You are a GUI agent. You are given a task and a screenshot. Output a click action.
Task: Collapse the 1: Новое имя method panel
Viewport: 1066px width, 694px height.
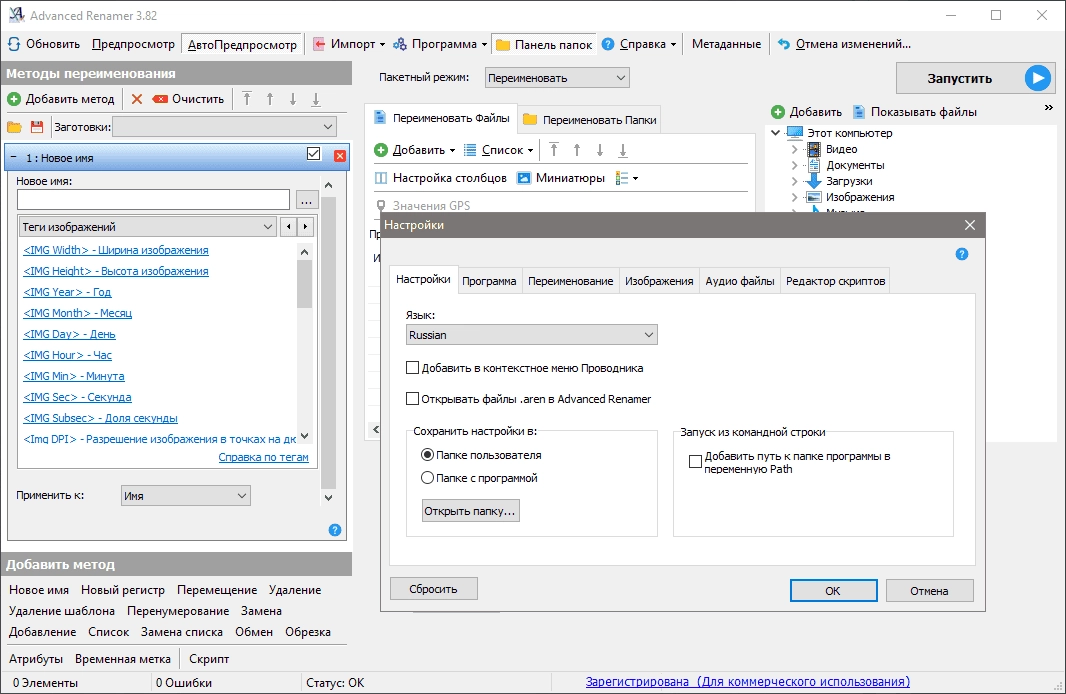(x=14, y=158)
